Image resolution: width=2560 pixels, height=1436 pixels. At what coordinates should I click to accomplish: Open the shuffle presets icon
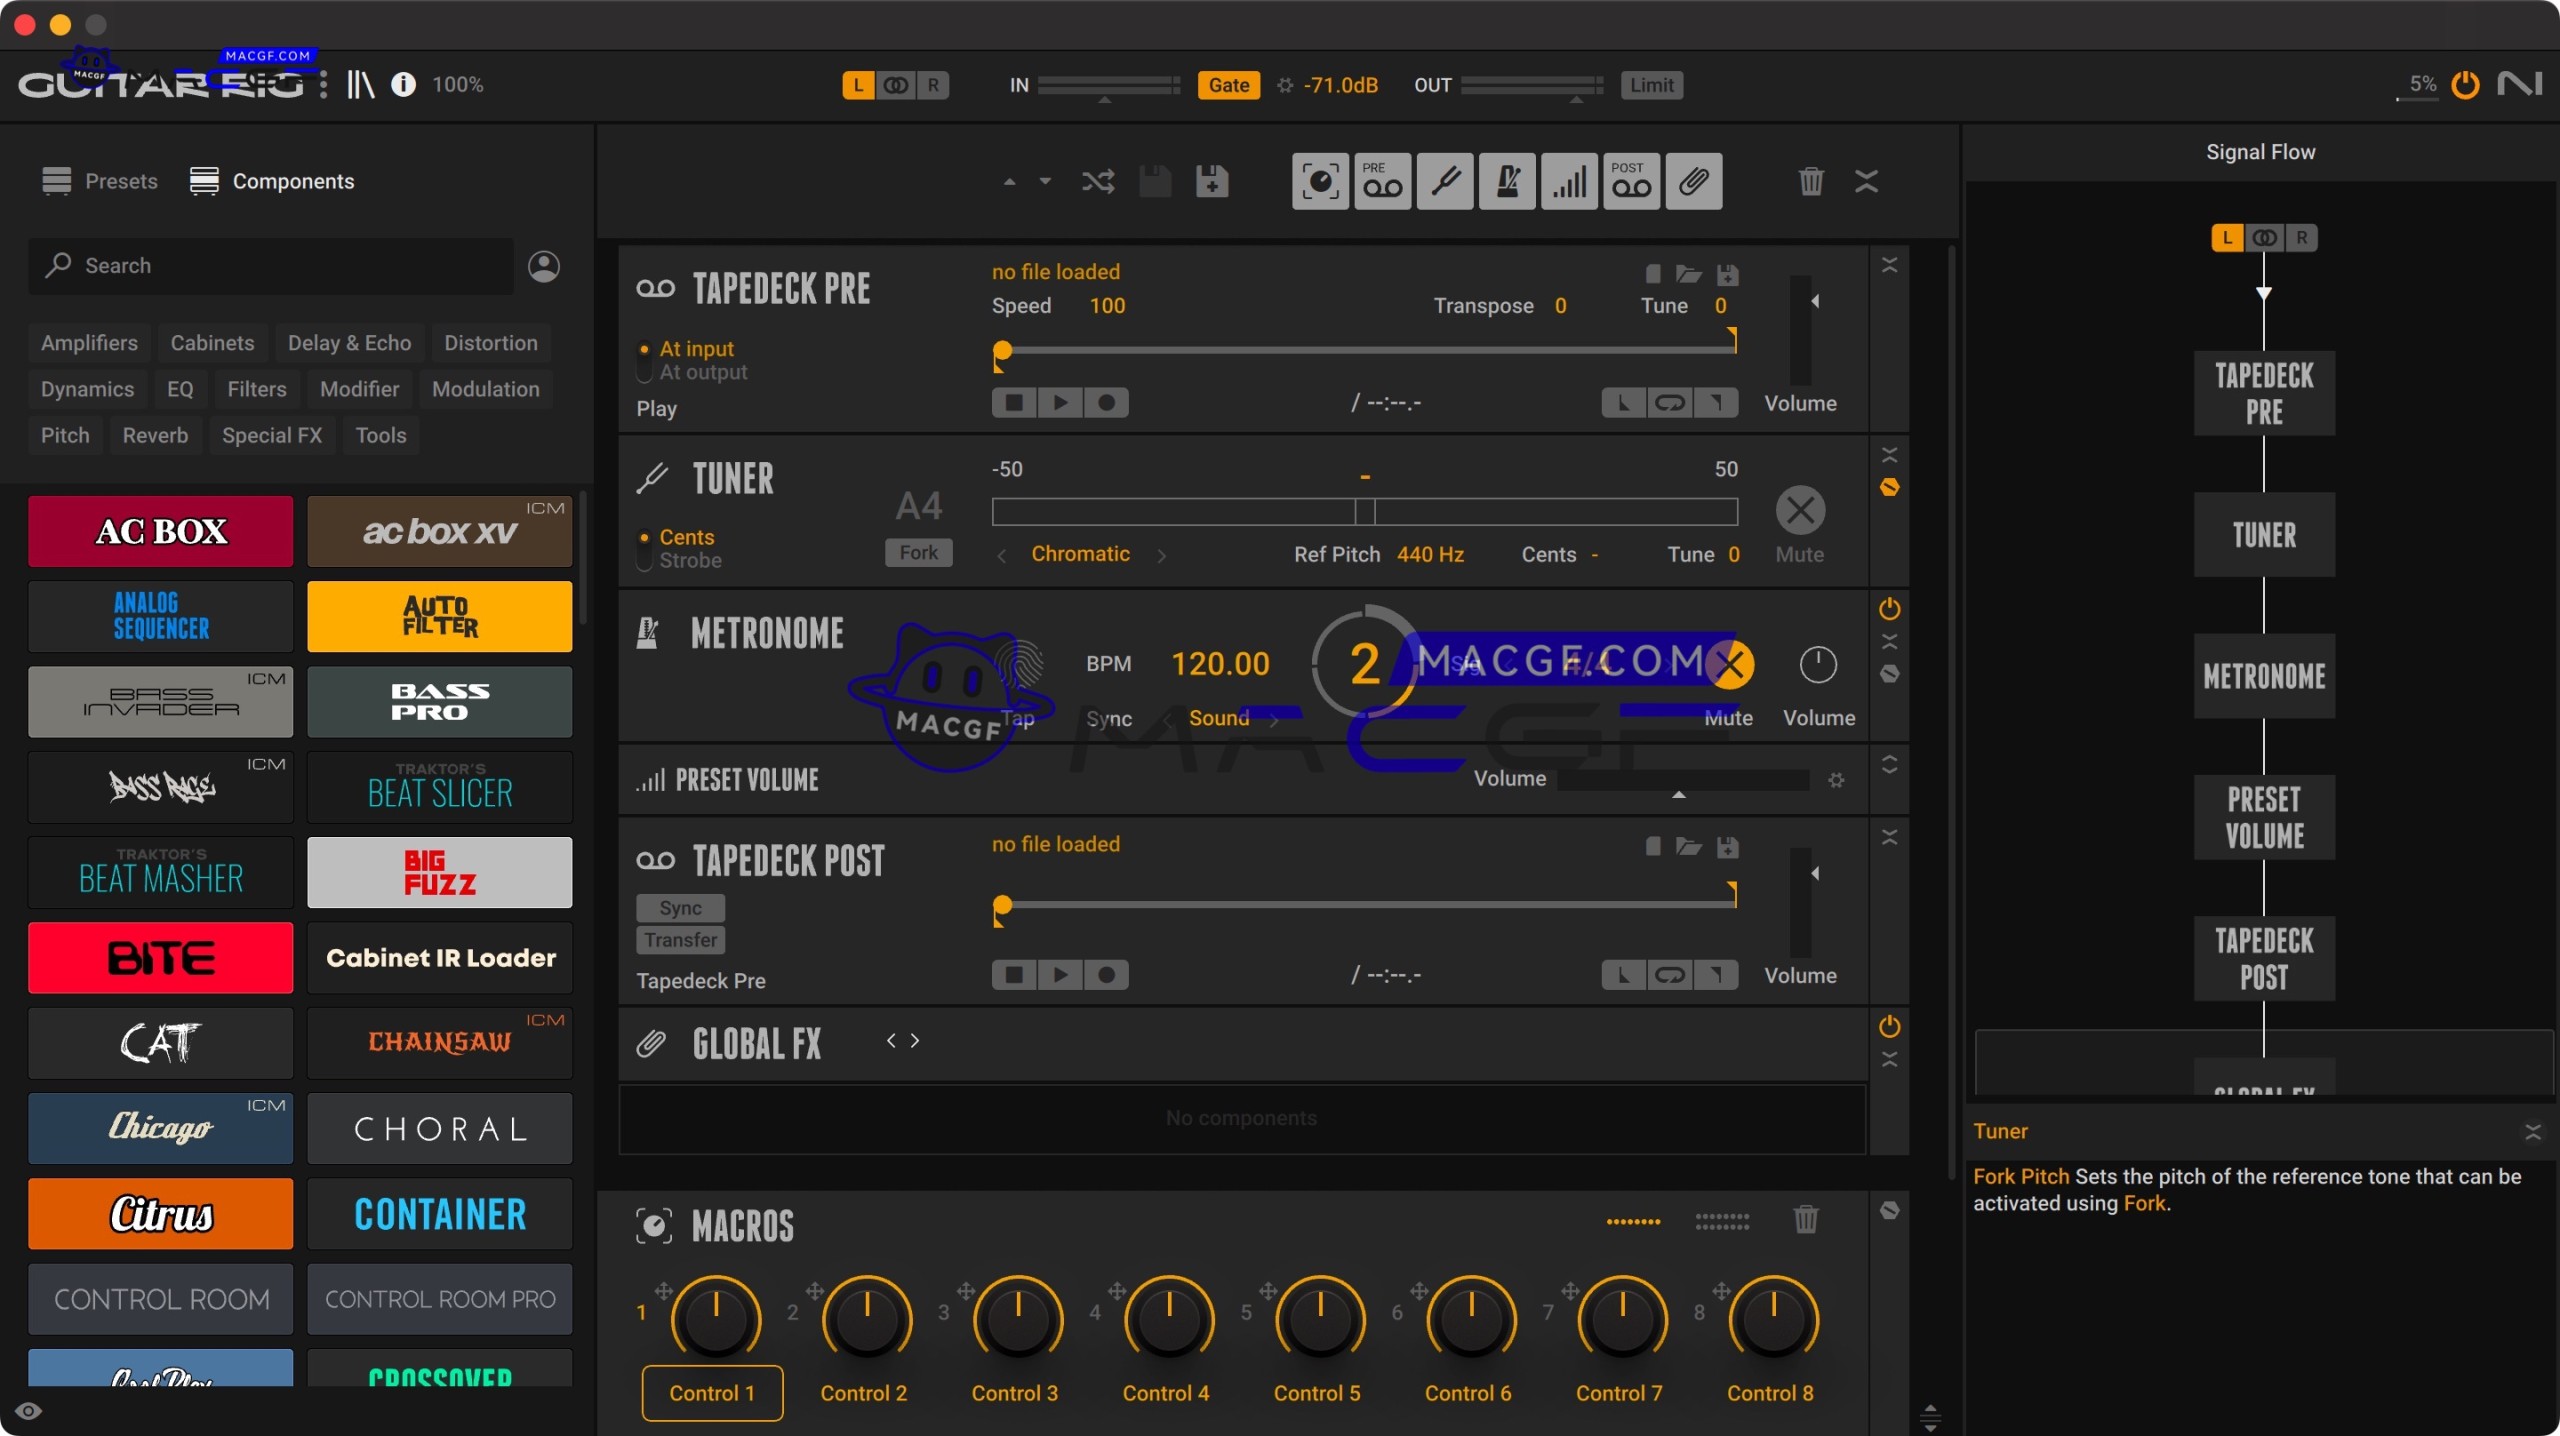point(1097,181)
